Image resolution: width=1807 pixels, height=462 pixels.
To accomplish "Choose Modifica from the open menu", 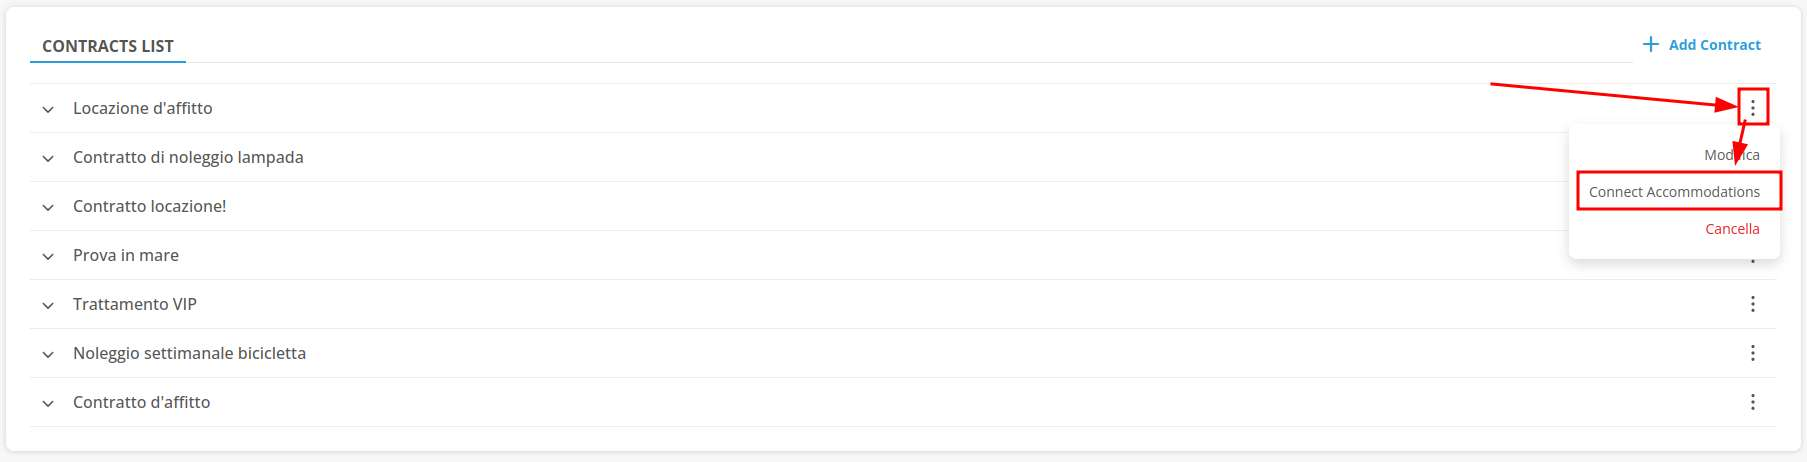I will point(1731,155).
